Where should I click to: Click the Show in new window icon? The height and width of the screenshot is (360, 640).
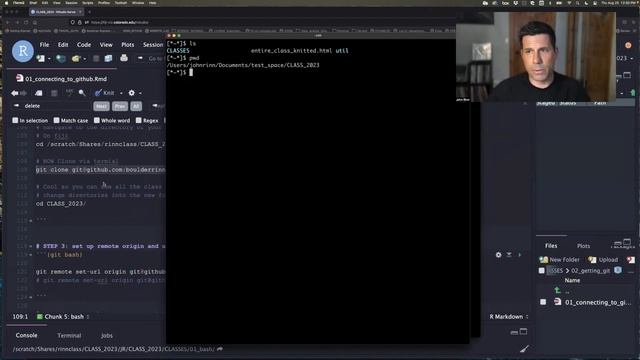(39, 93)
